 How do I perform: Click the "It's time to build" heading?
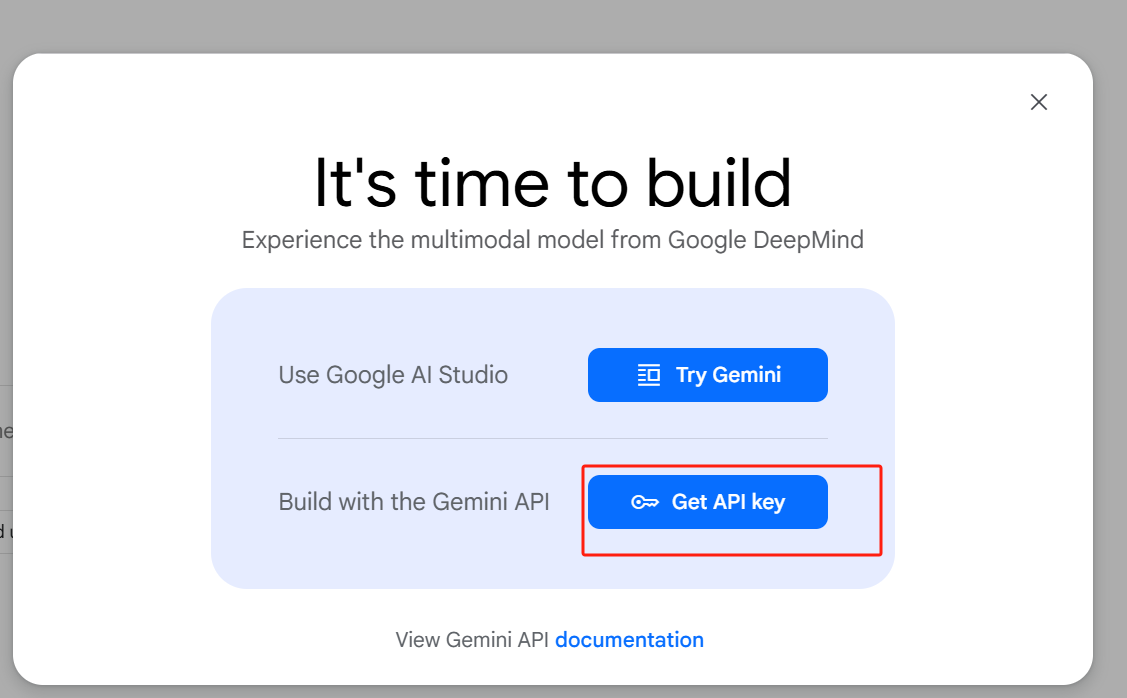tap(552, 184)
